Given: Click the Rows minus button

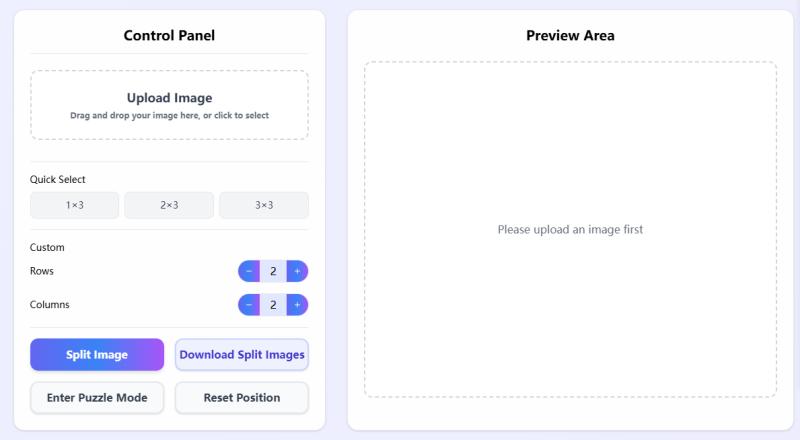Looking at the screenshot, I should [x=249, y=271].
